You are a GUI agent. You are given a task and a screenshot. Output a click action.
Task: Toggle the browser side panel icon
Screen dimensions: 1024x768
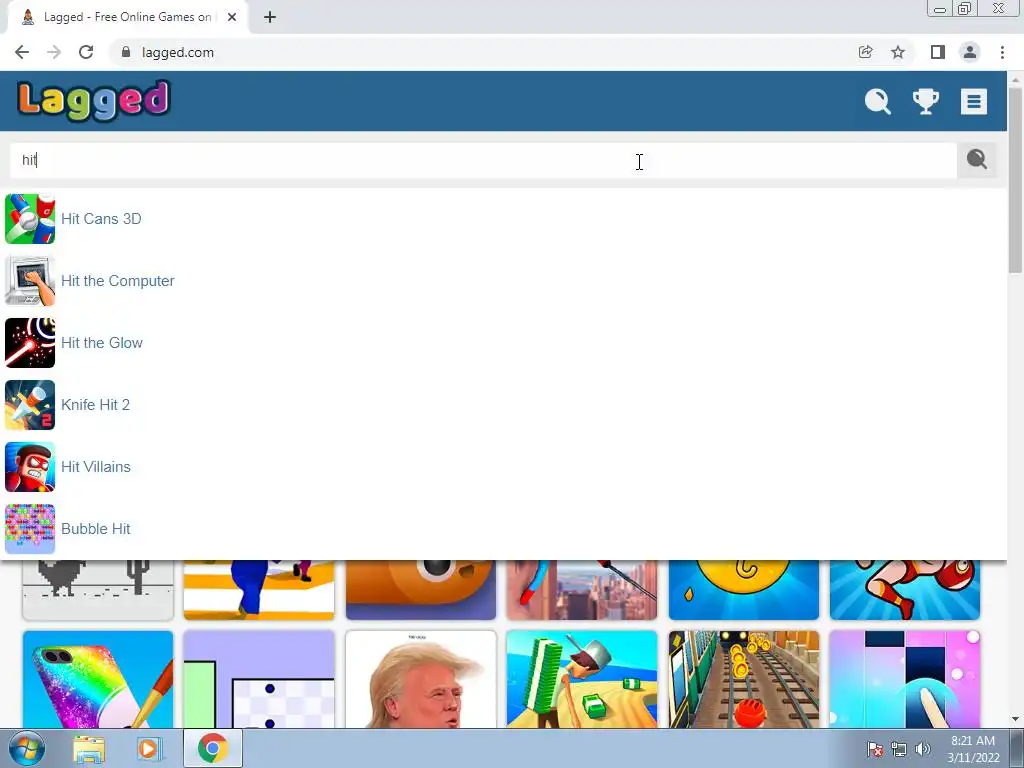(x=938, y=52)
